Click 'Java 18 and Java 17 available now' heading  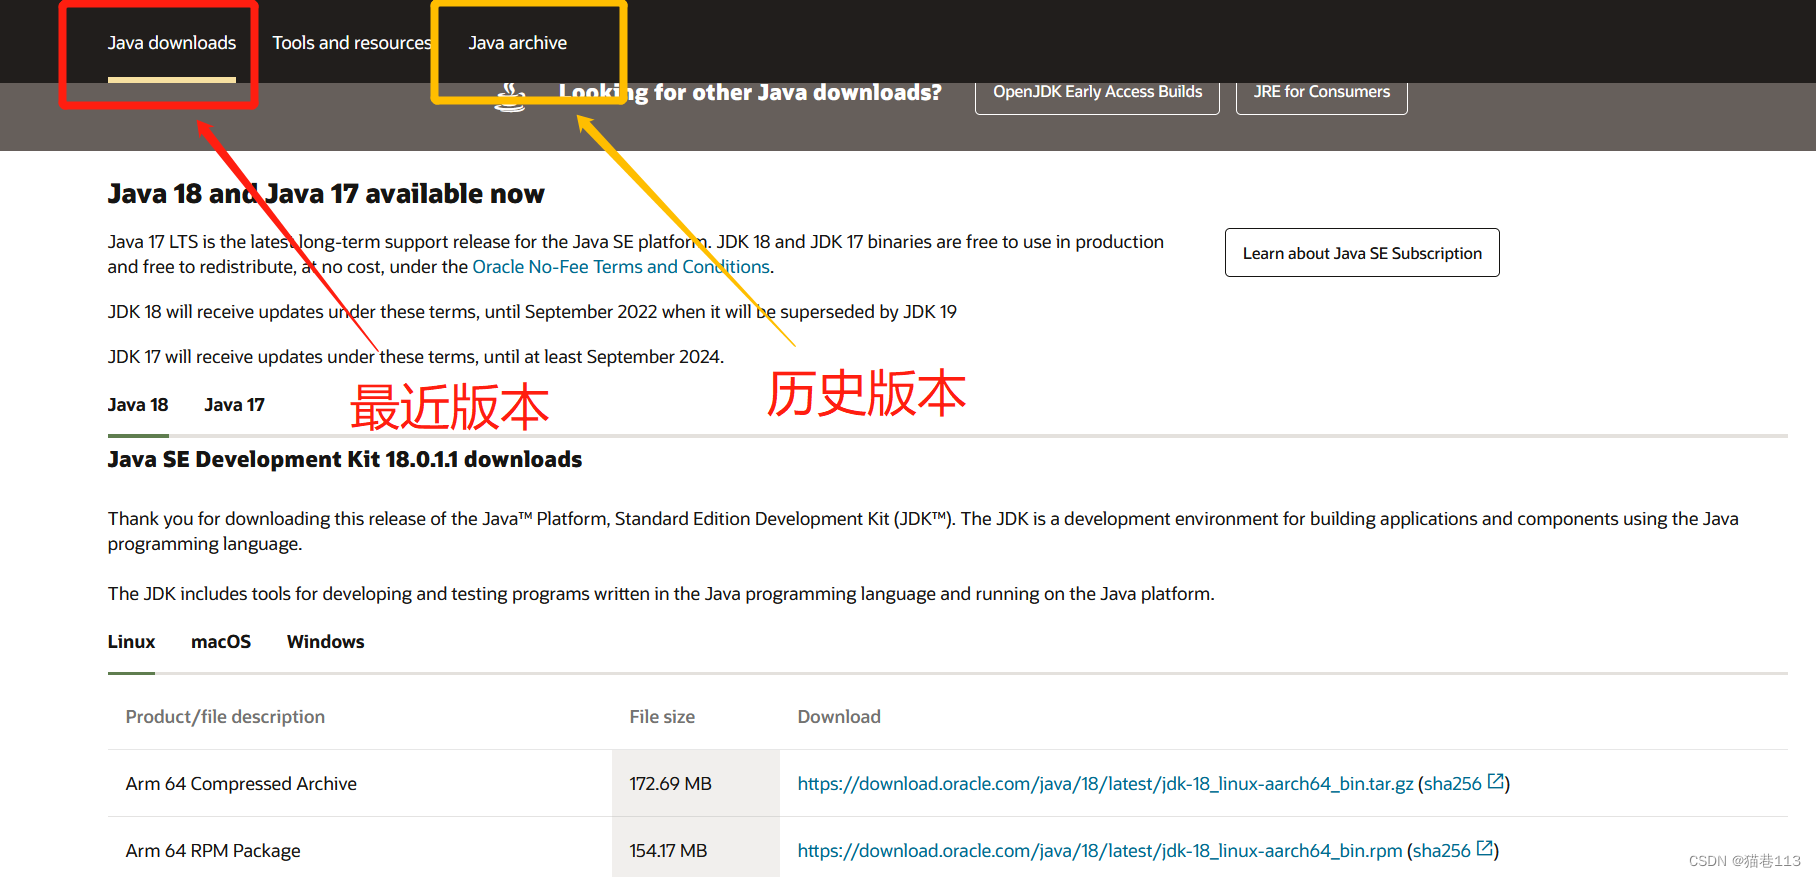pos(326,194)
